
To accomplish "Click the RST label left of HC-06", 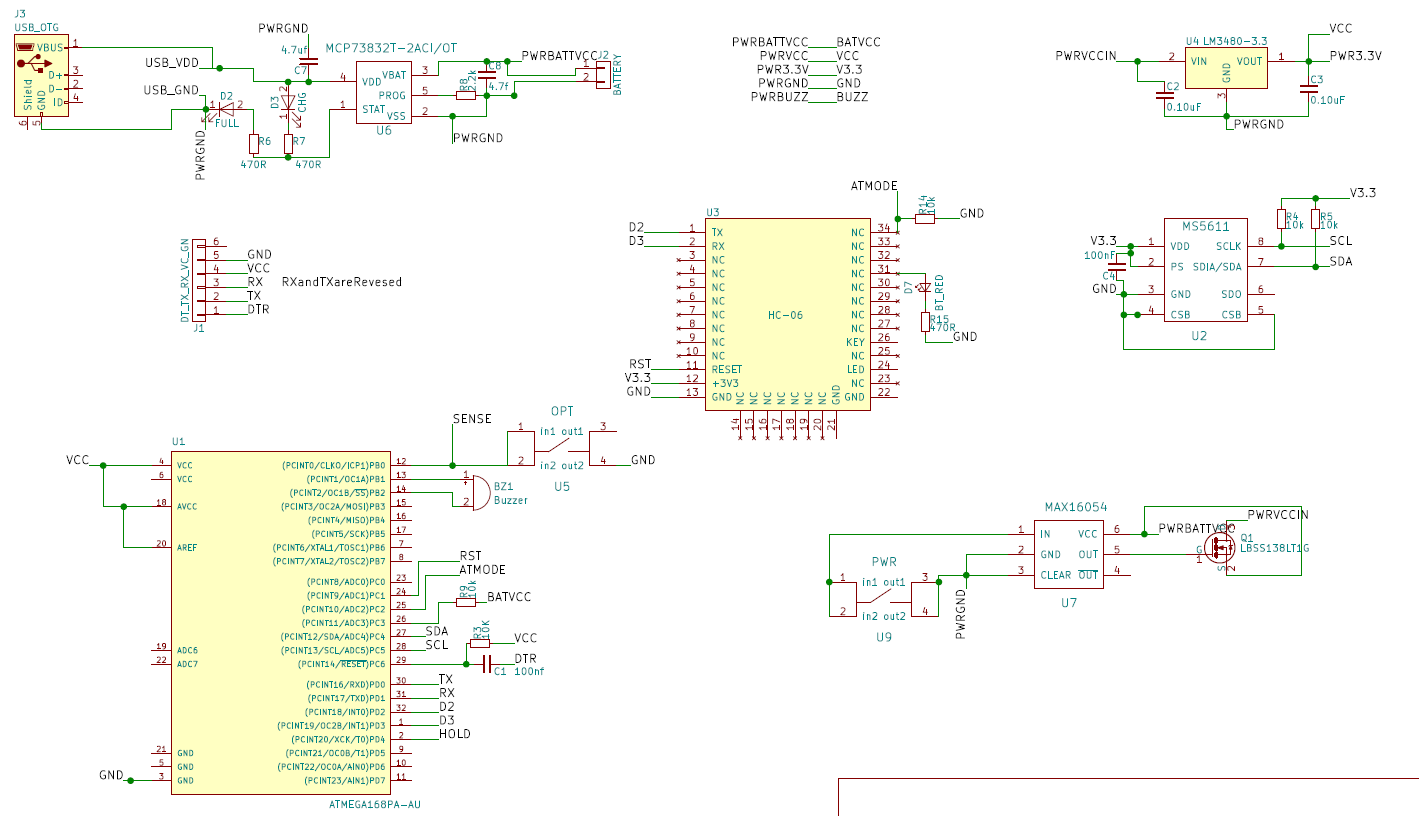I will click(640, 364).
